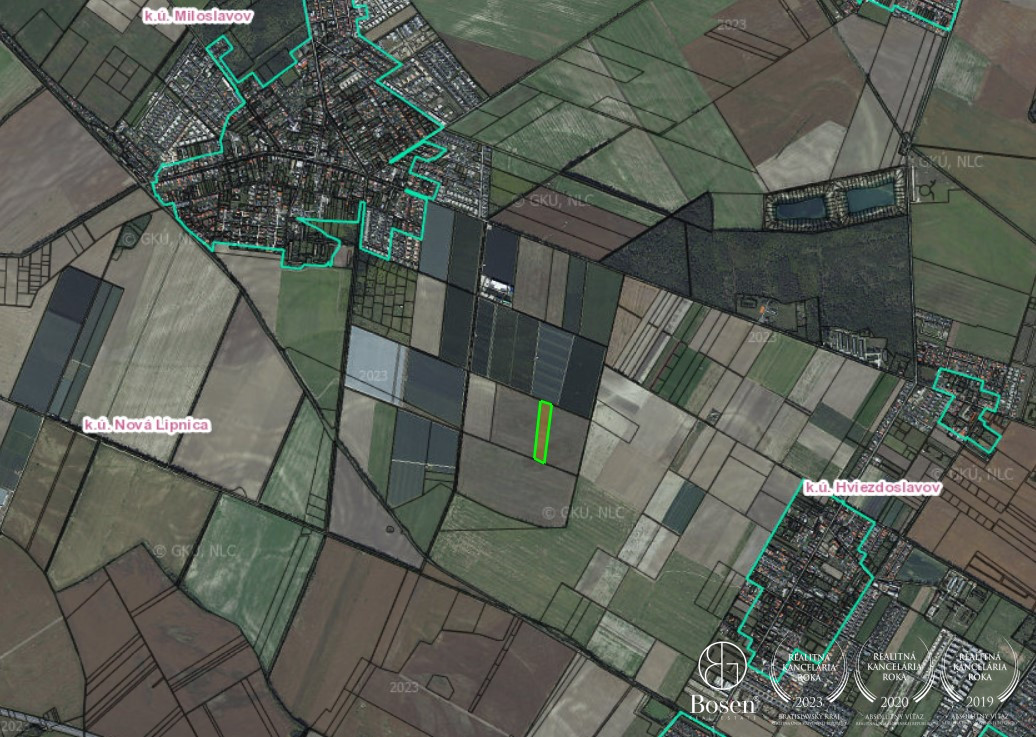Click the GKÚ, NLC watermark below highlighted parcel

[582, 513]
